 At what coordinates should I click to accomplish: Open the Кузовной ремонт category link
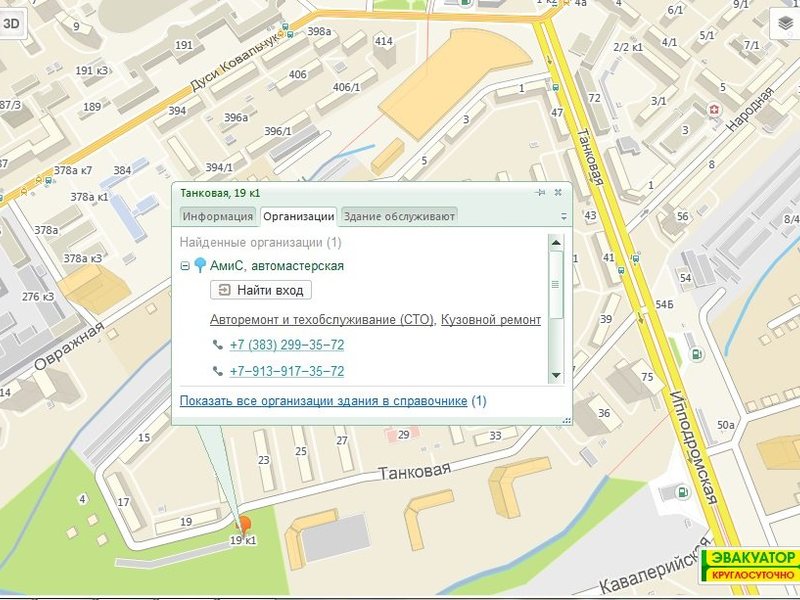(491, 320)
